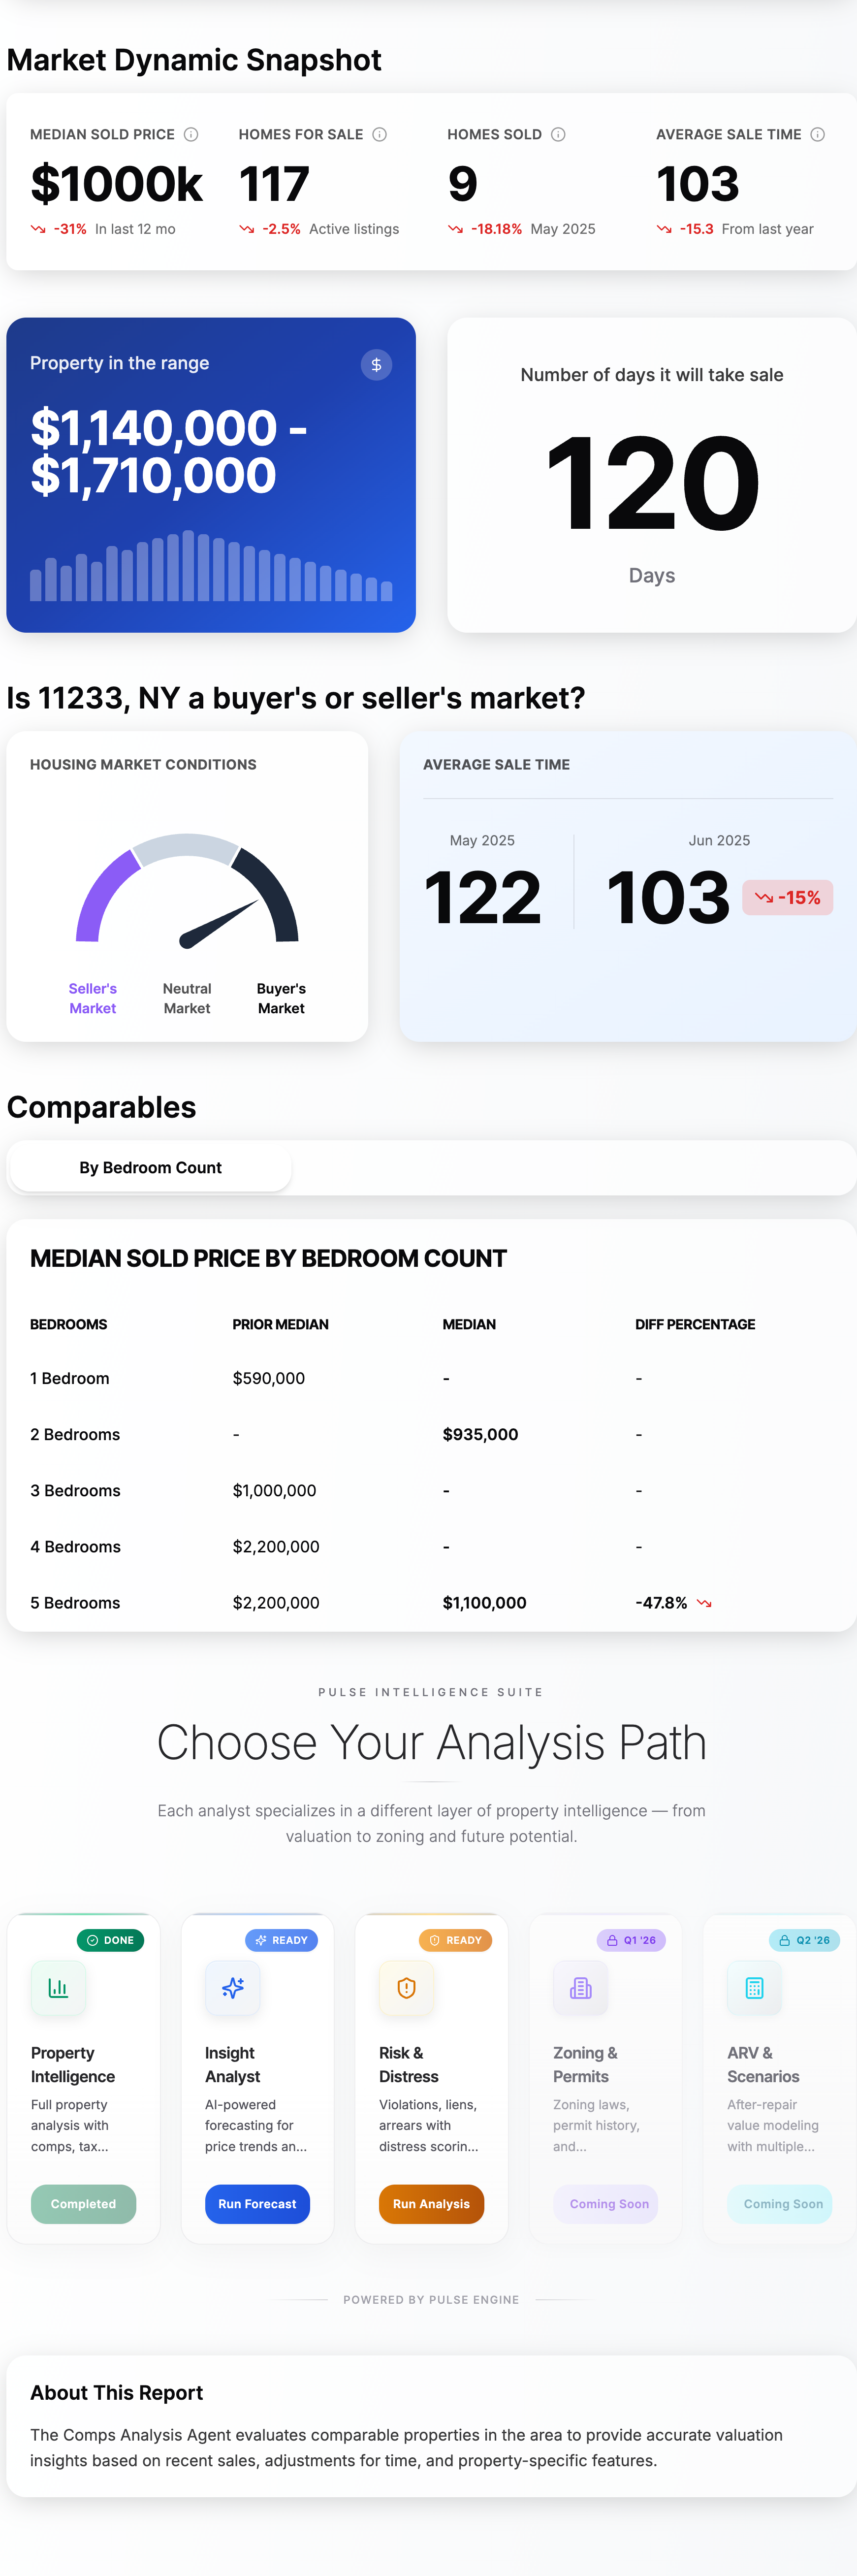
Task: Click Coming Soon under Zoning & Permits
Action: pos(609,2204)
